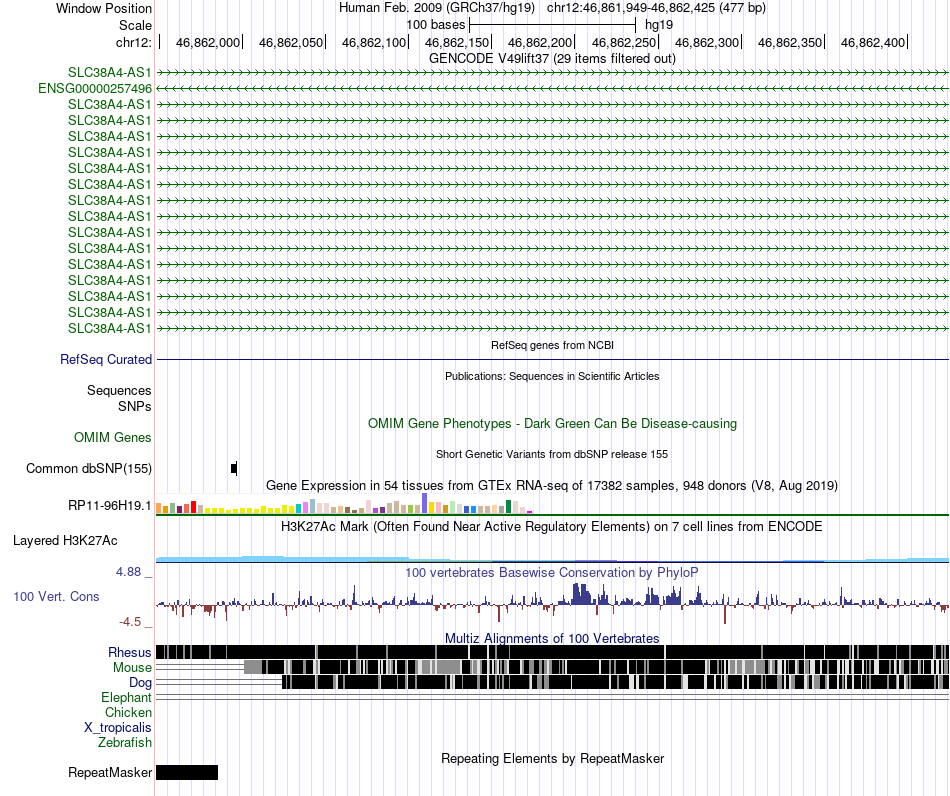
Task: Click the 4.88 upper scale value
Action: click(128, 572)
